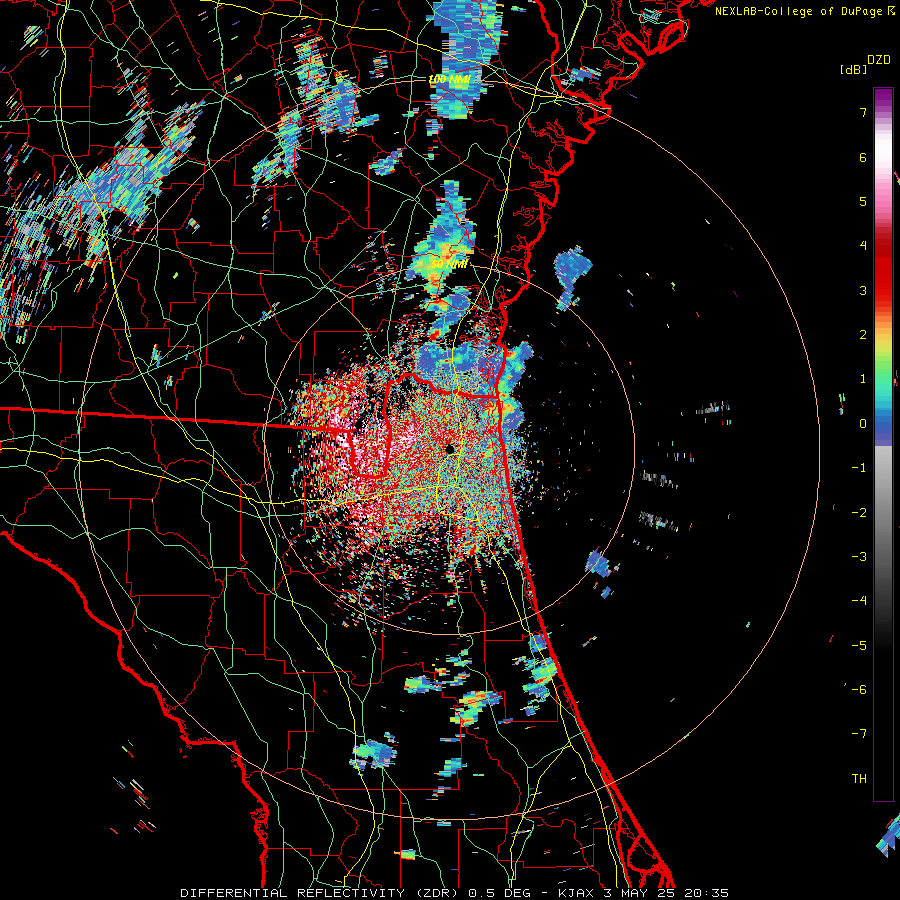
Task: Click the 50 NMI range ring label
Action: pos(450,265)
